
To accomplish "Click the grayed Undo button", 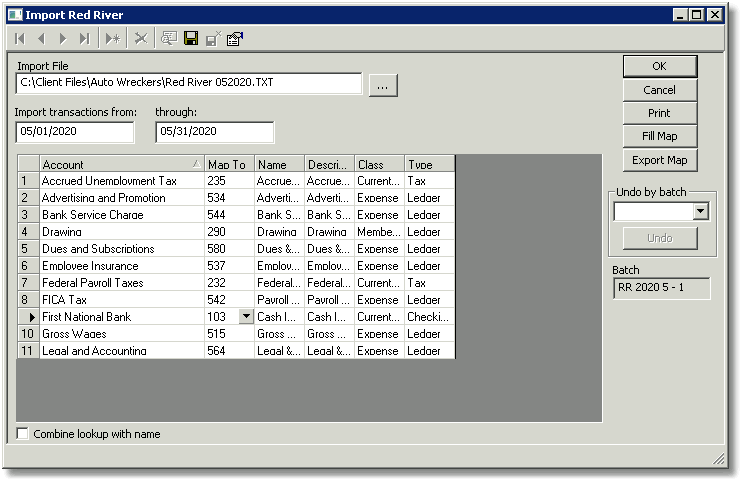I will [x=660, y=238].
